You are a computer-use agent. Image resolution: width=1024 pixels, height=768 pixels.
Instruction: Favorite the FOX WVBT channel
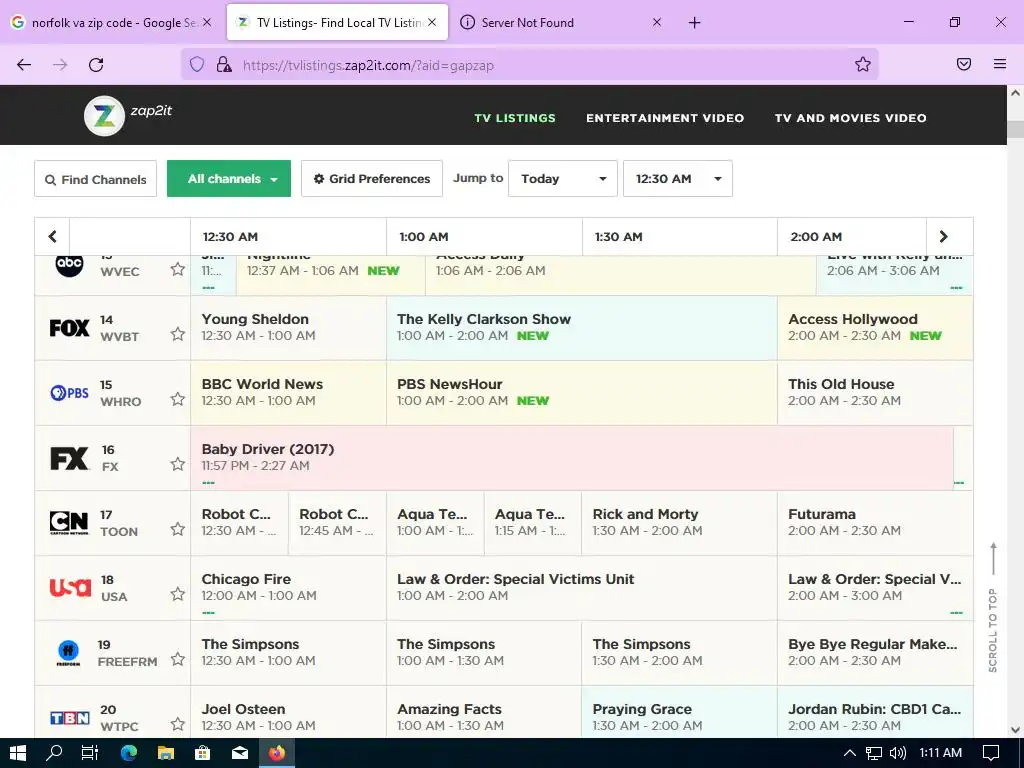coord(178,334)
